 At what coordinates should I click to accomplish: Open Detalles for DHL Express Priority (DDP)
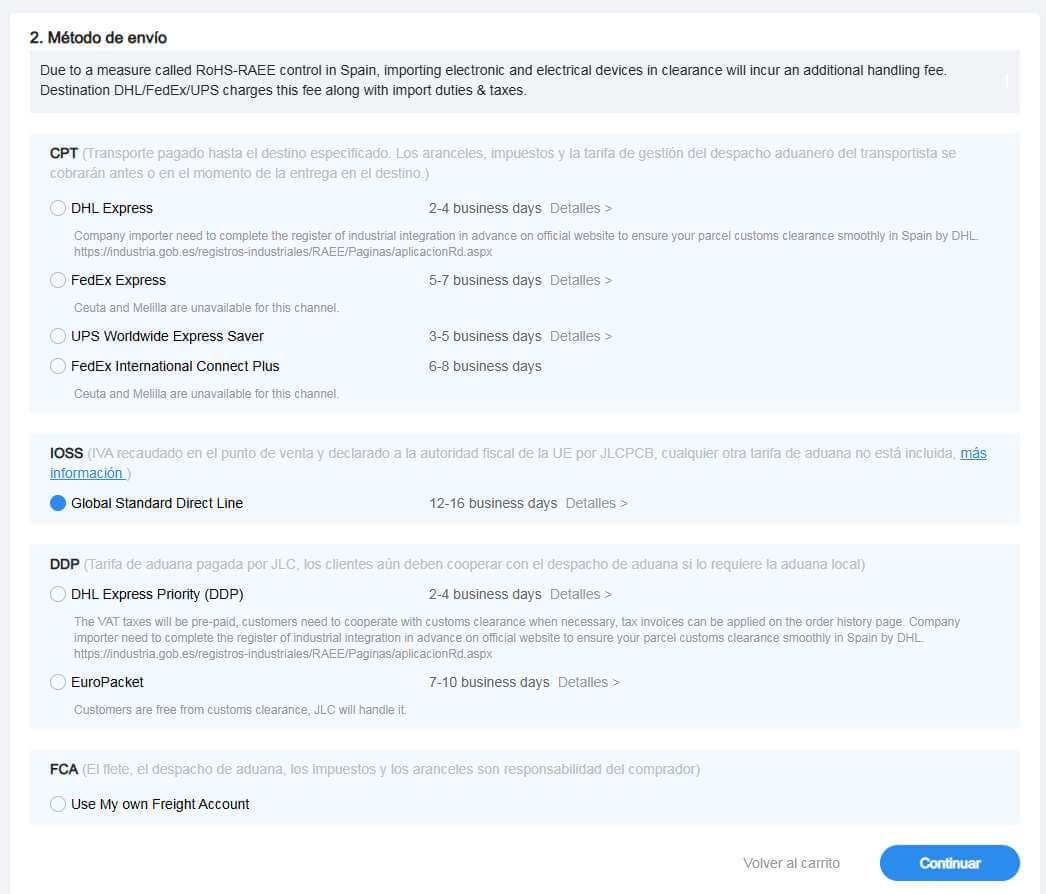pyautogui.click(x=580, y=594)
